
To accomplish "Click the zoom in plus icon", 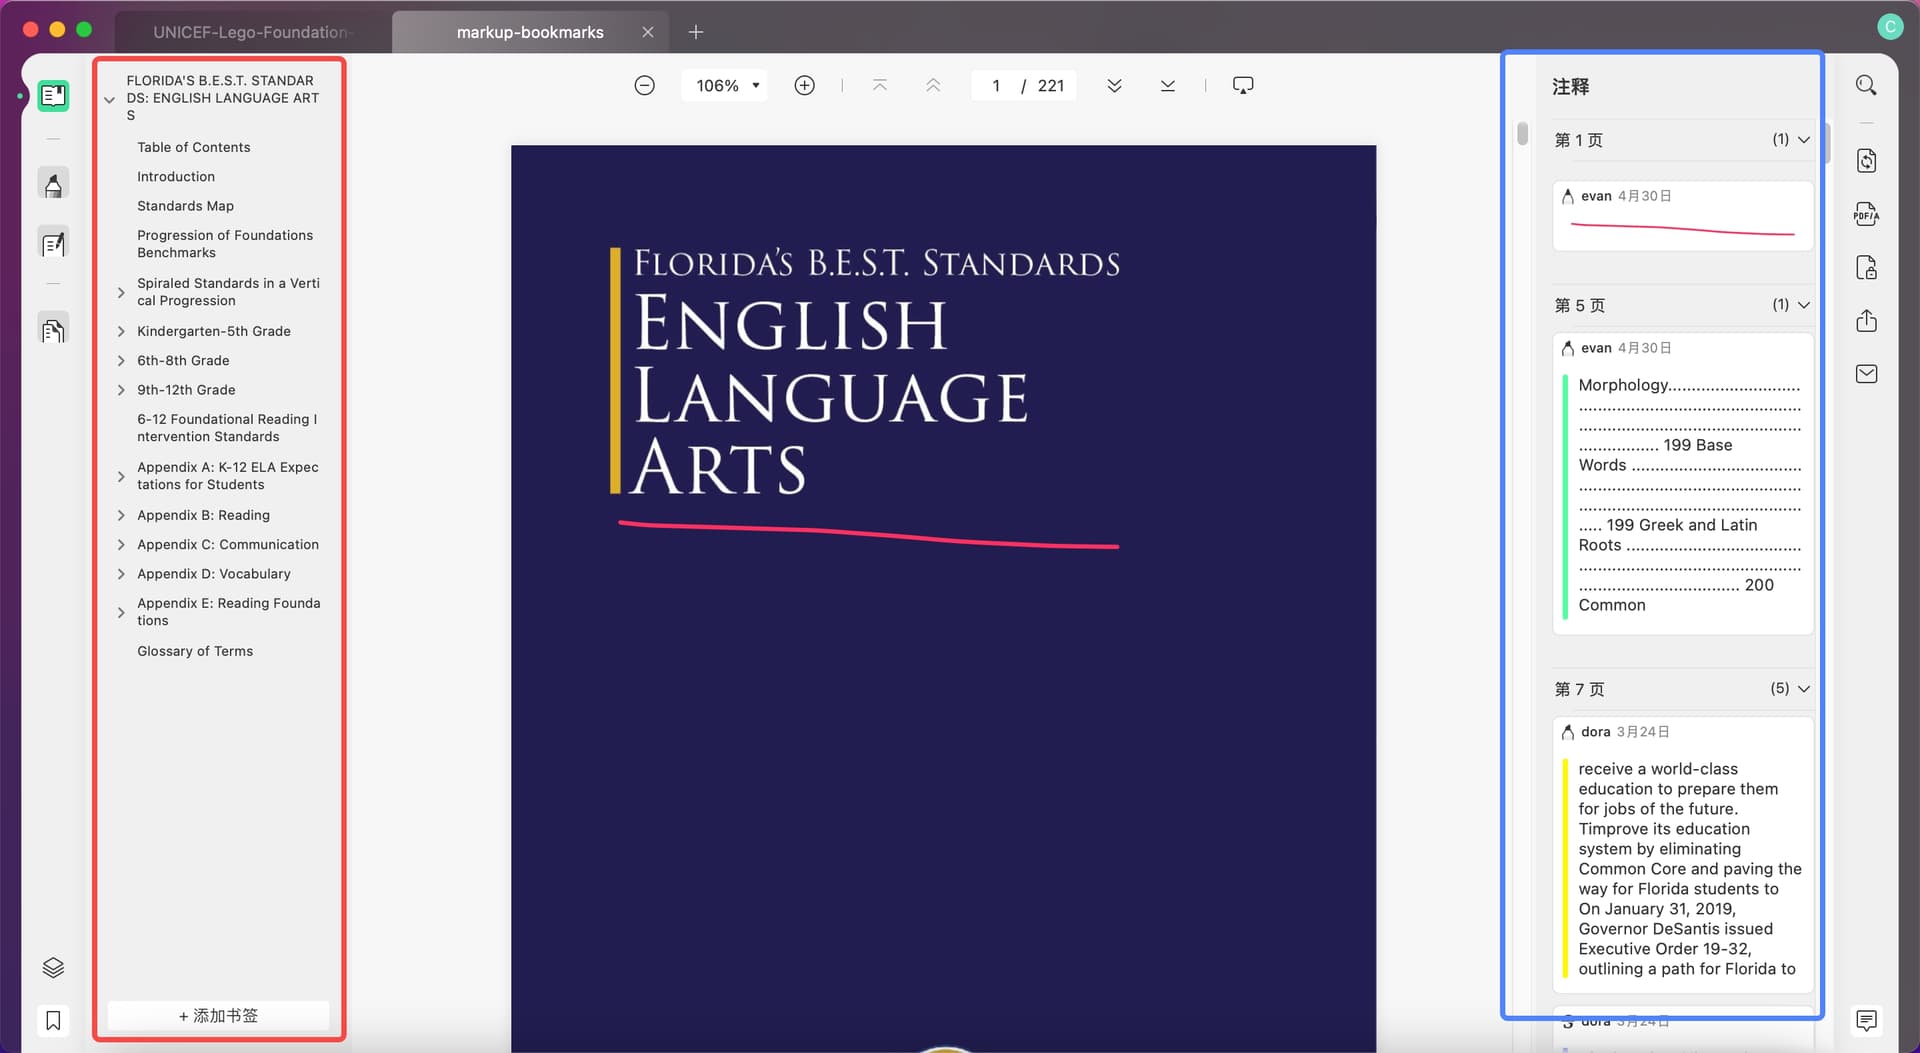I will (x=804, y=86).
